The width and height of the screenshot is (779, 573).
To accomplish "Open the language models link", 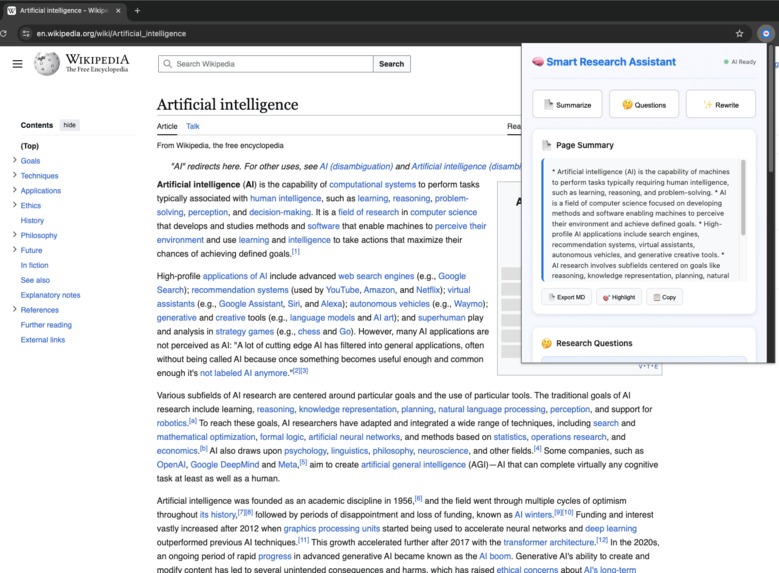I will tap(322, 318).
